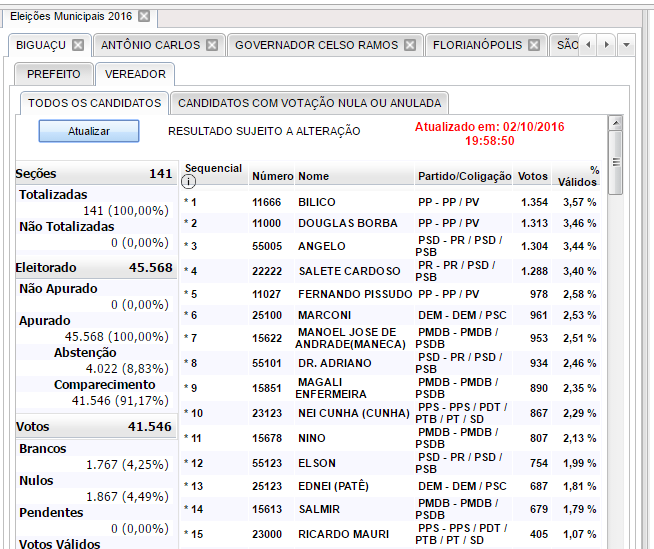Open Candidatos com votação nula ou anulada tab
Image resolution: width=654 pixels, height=549 pixels.
309,103
